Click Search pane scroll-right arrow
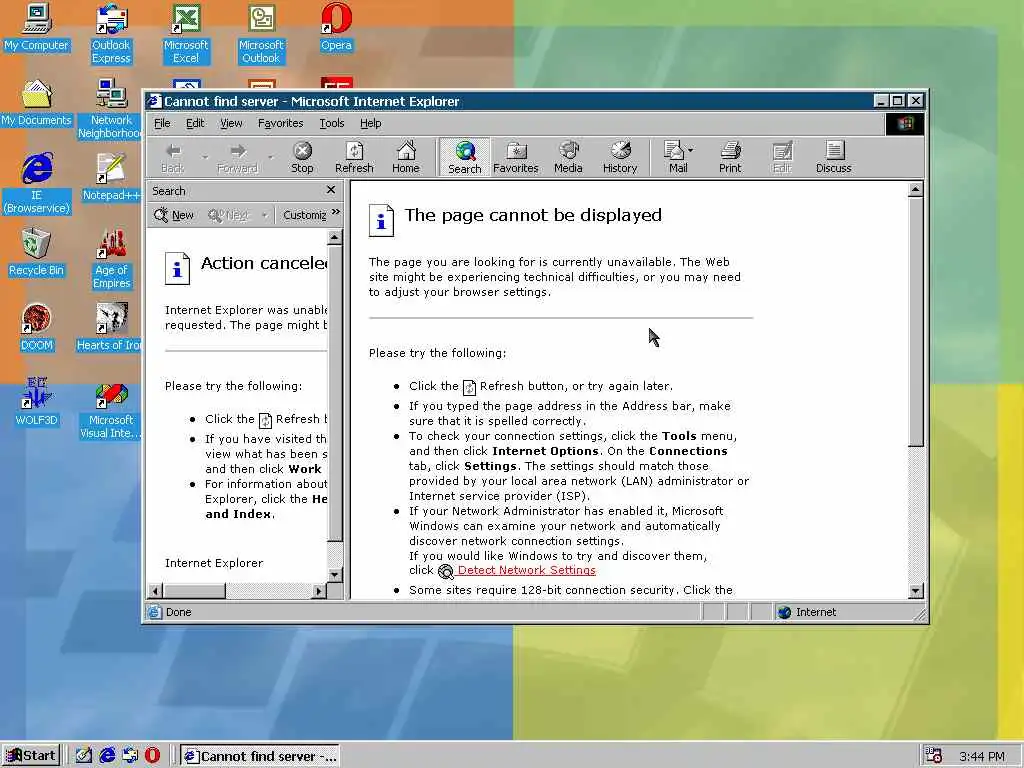Viewport: 1024px width, 768px height. [318, 591]
